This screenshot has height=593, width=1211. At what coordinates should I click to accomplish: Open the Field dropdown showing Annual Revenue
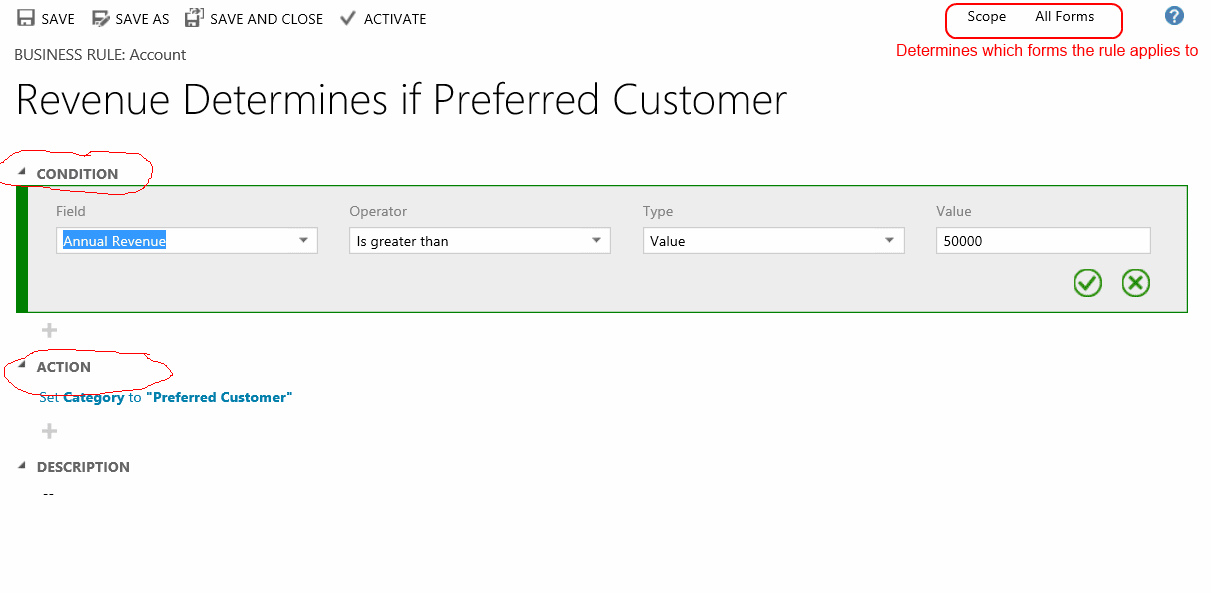click(303, 240)
